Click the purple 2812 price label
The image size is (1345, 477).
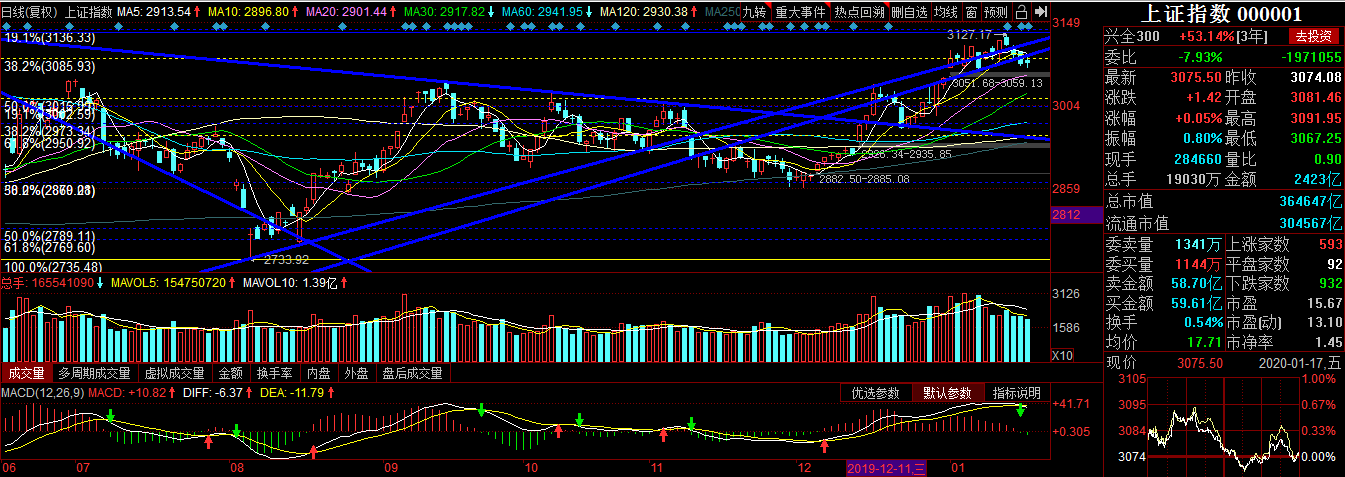(x=1064, y=214)
